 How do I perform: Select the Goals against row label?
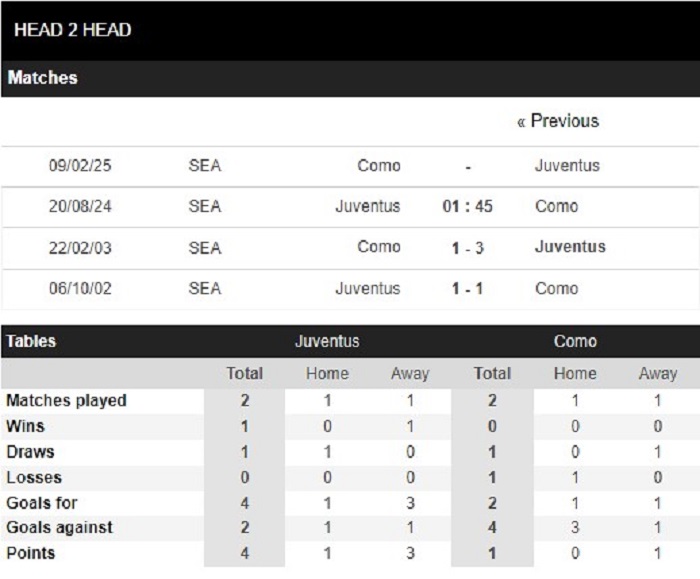59,528
